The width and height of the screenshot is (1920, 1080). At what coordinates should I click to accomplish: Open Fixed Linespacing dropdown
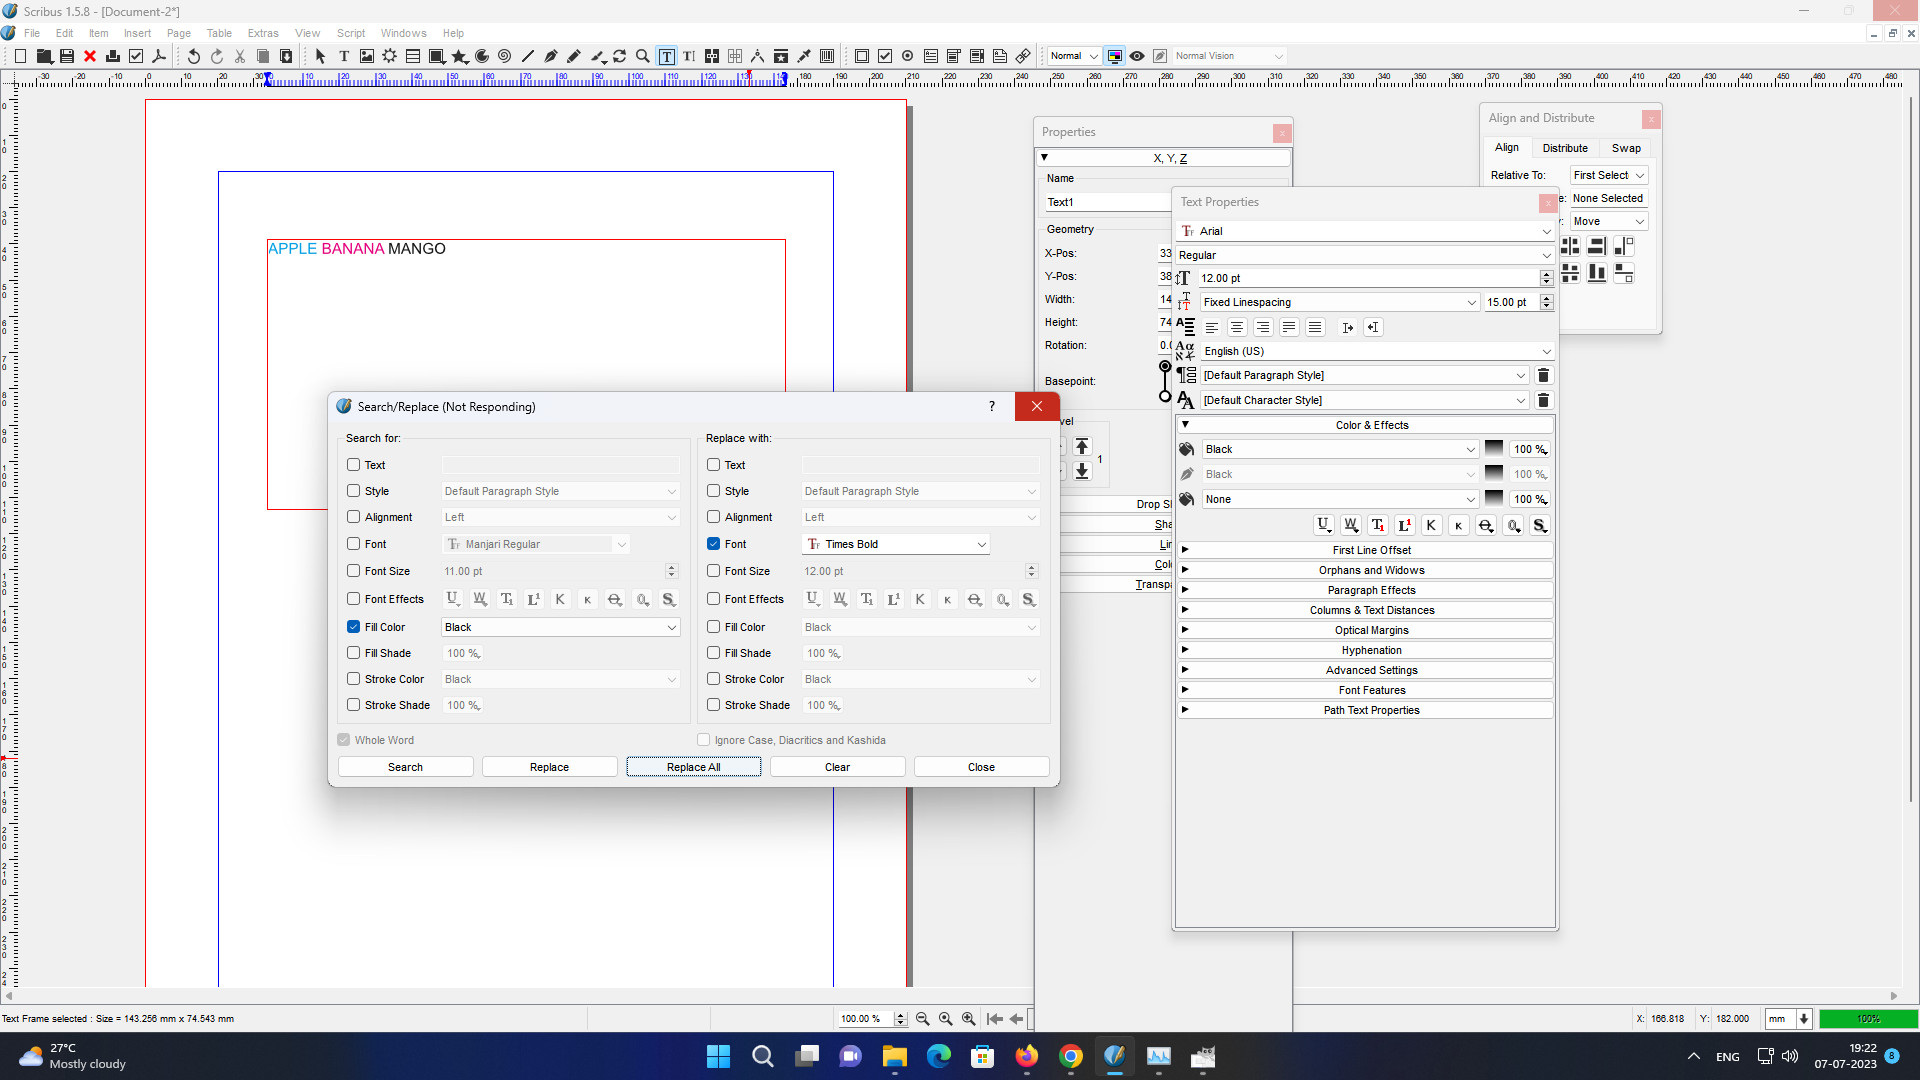point(1471,302)
